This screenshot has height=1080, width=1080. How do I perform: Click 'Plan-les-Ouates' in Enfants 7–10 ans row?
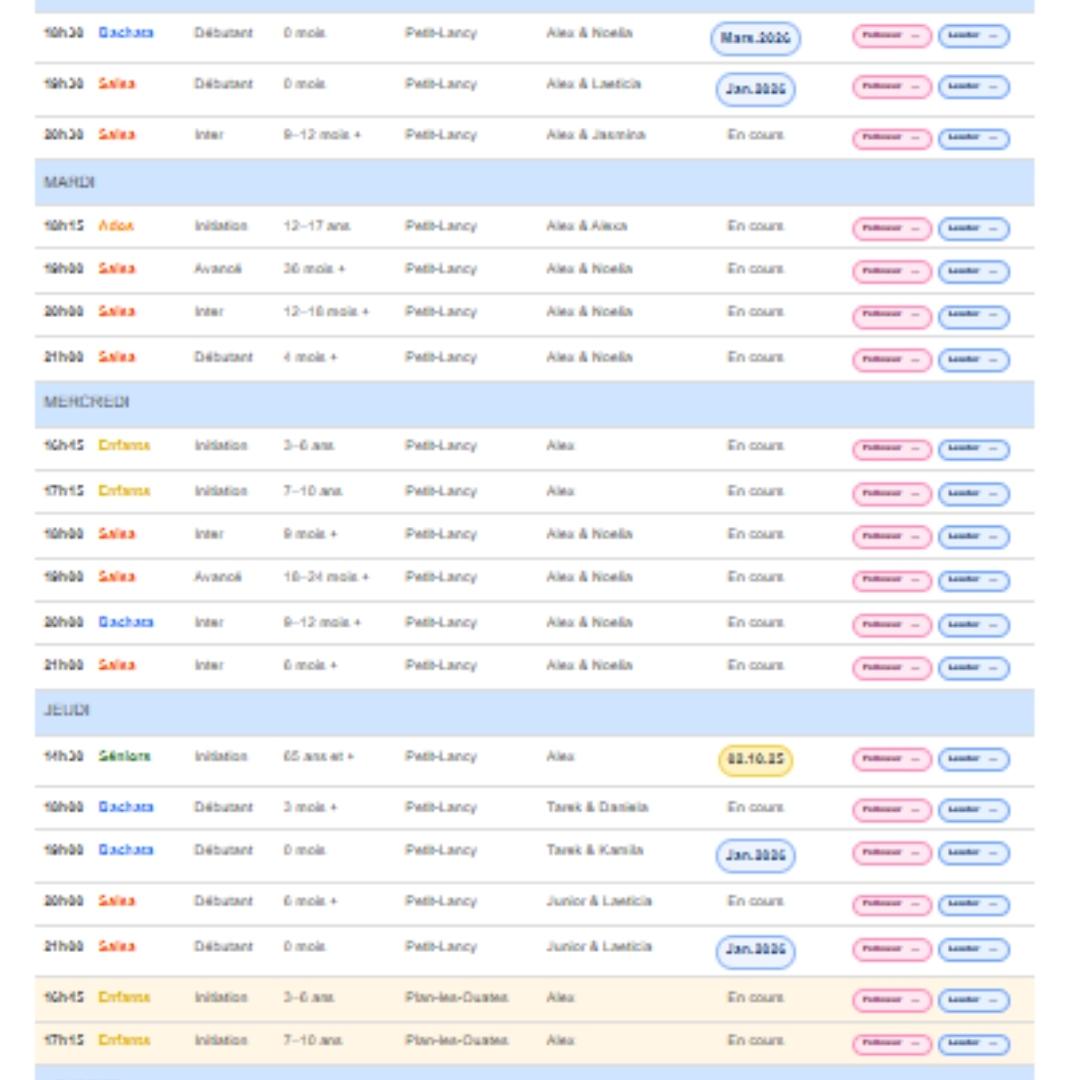coord(457,1041)
